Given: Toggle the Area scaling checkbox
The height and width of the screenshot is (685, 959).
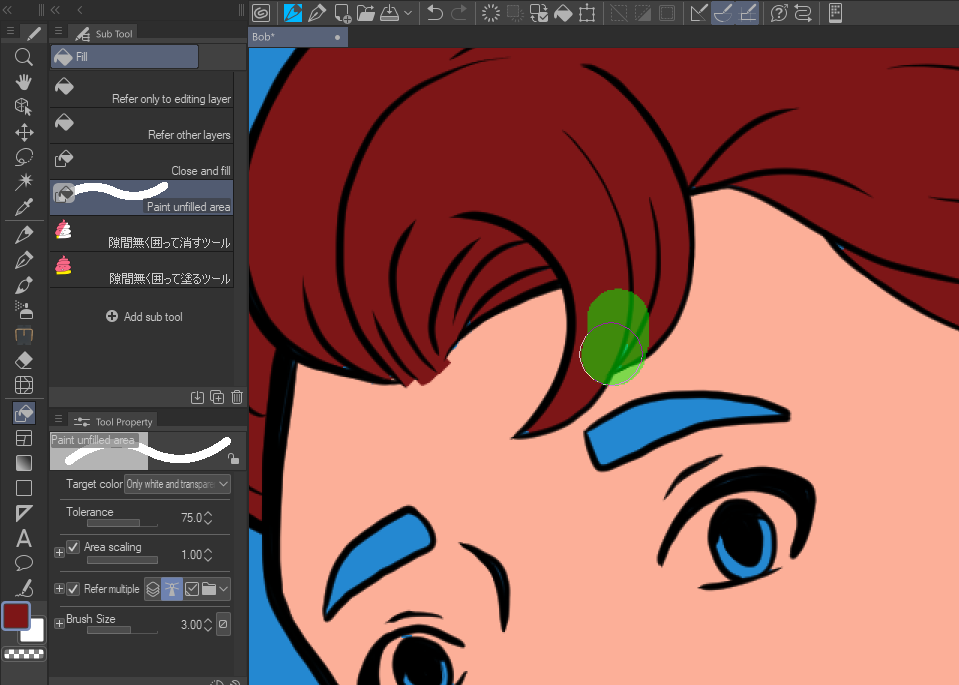Looking at the screenshot, I should tap(73, 547).
